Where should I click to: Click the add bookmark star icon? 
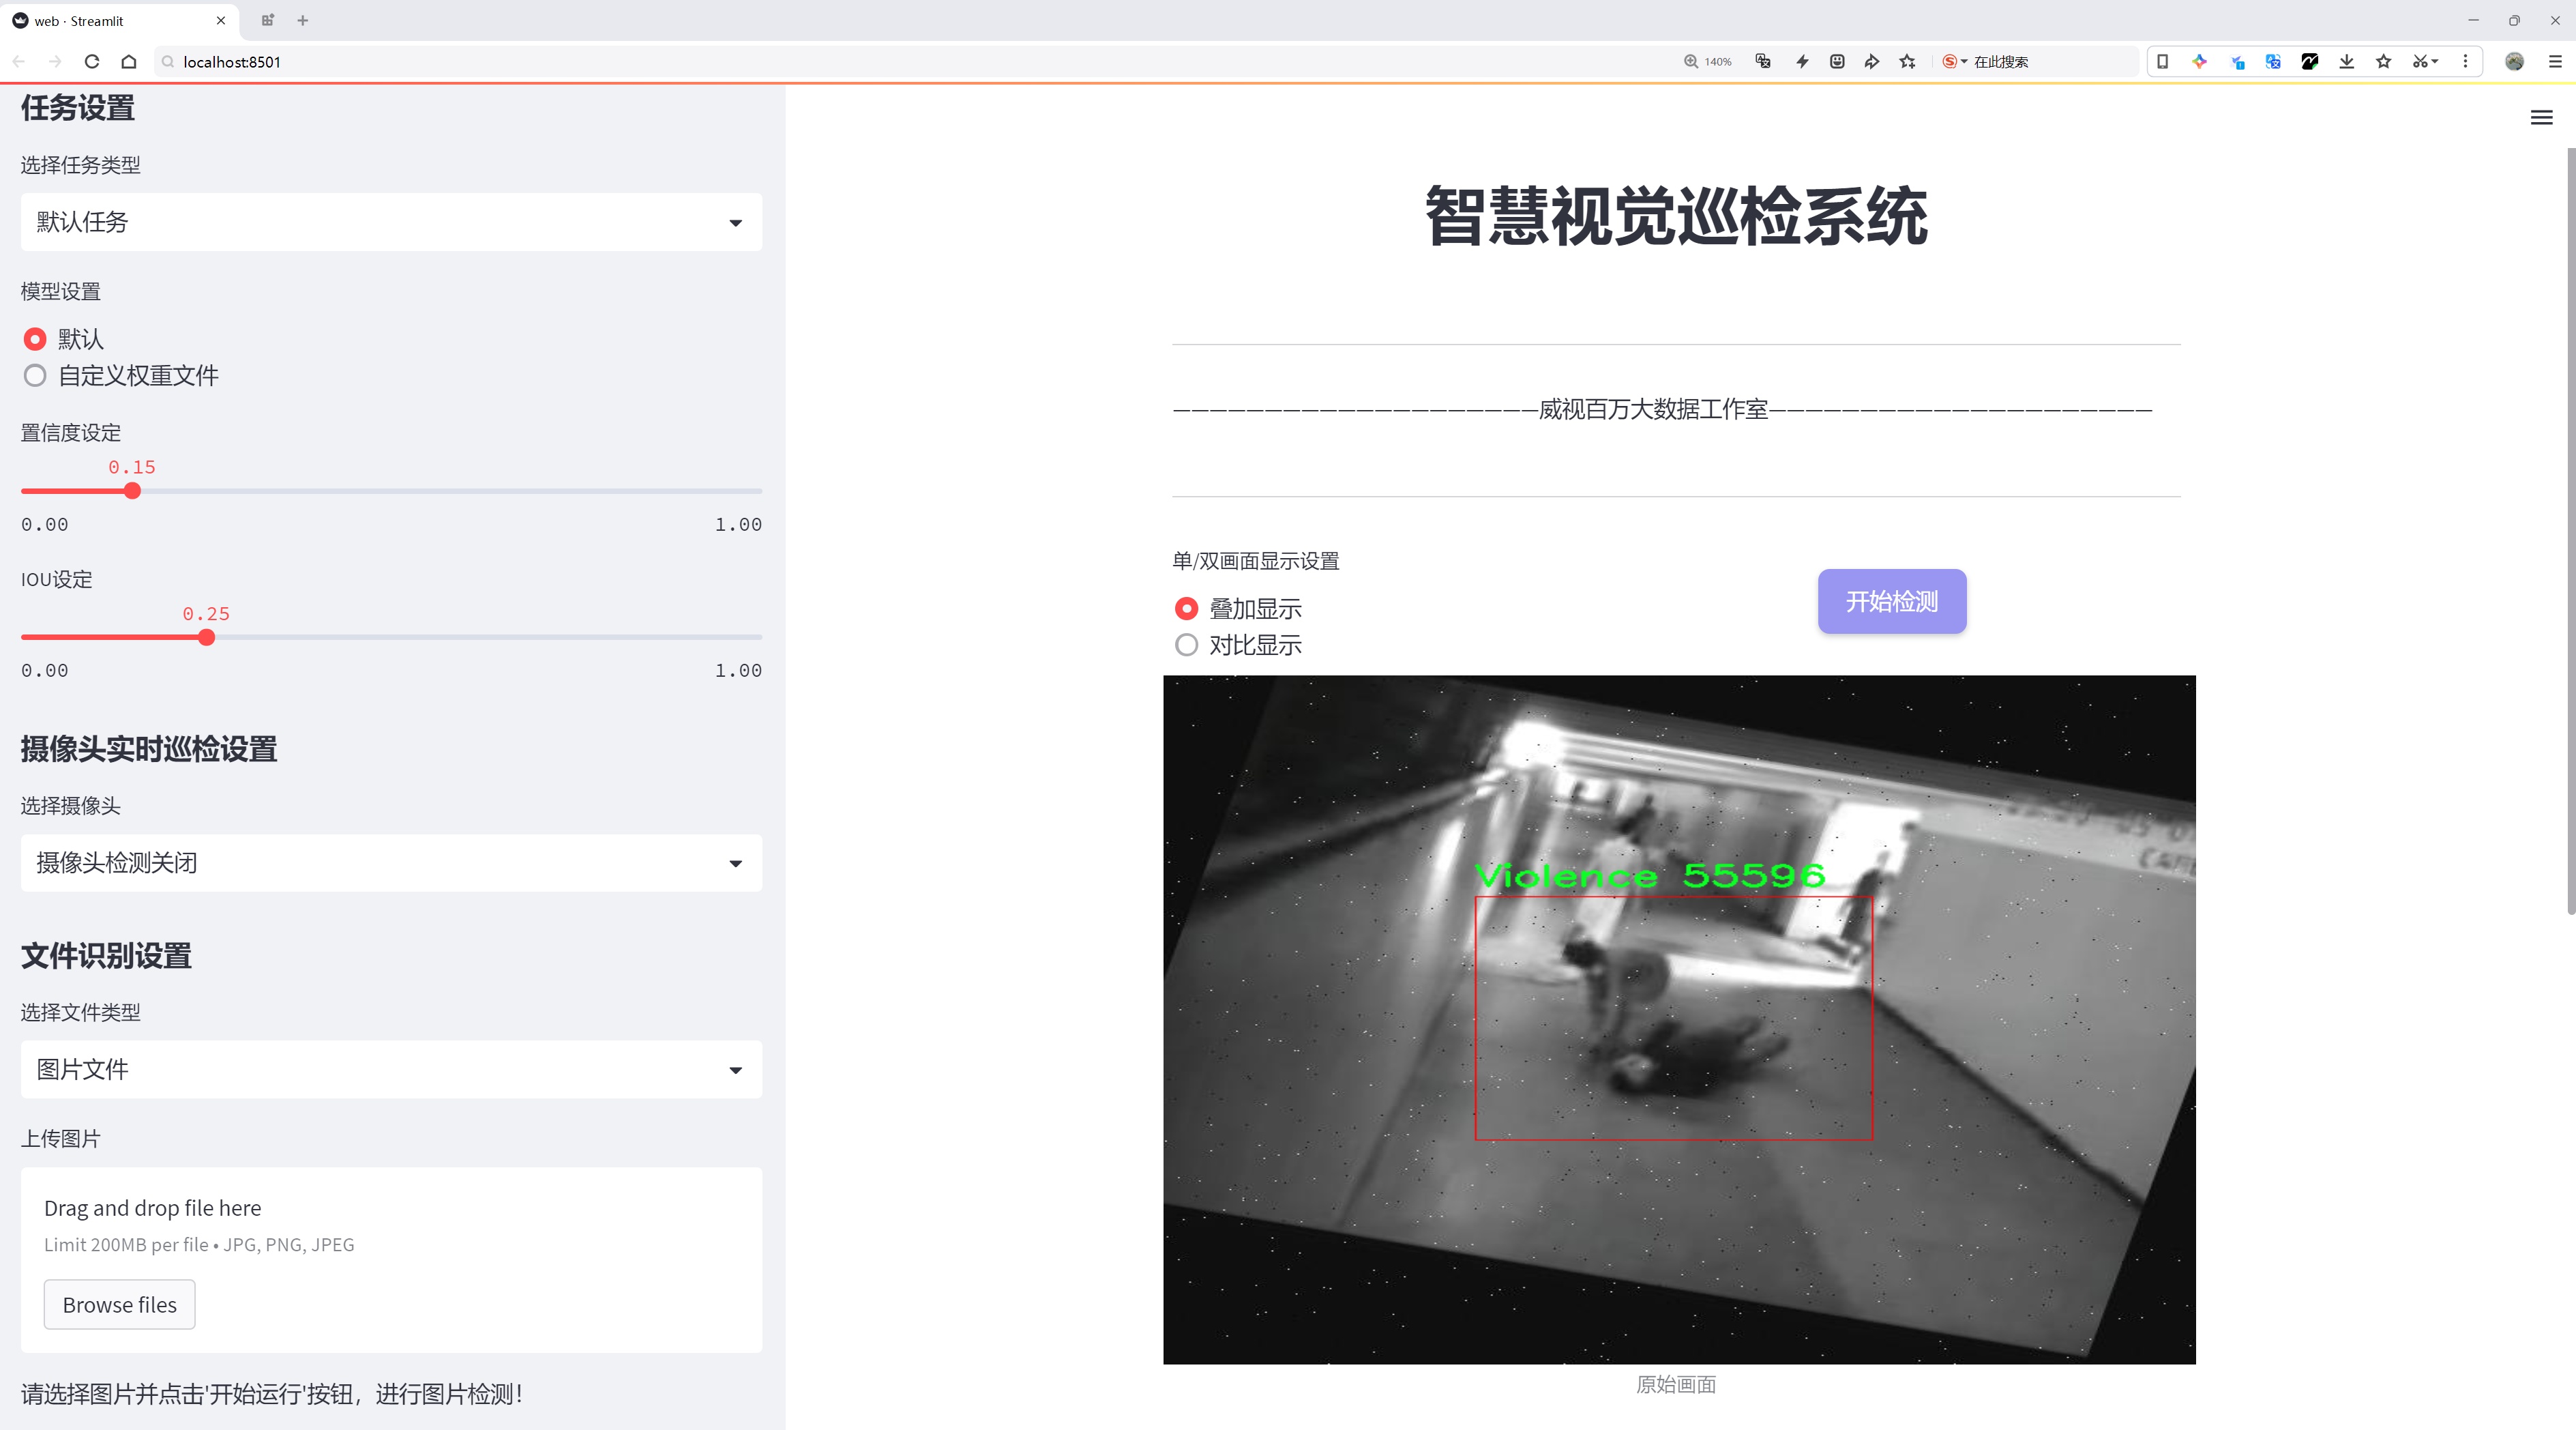tap(1908, 62)
